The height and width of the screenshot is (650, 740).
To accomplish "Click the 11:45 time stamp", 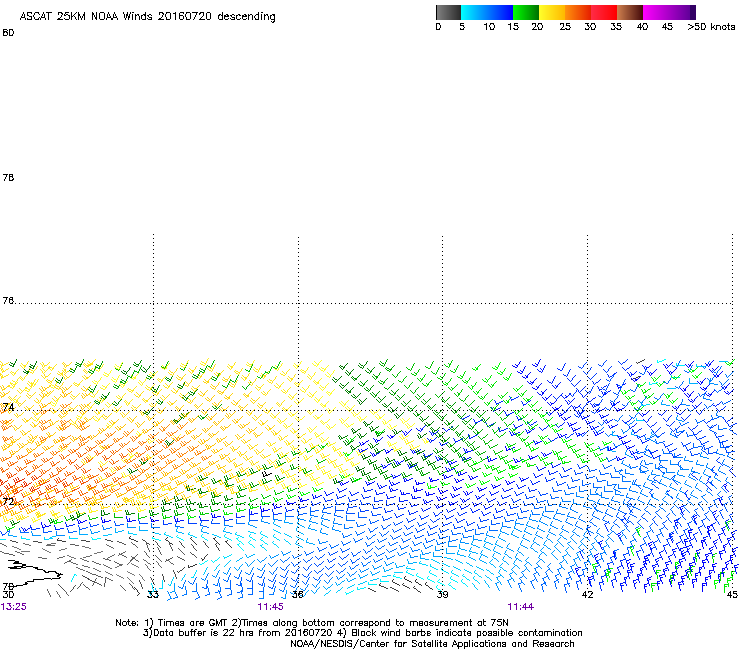I will pos(270,607).
